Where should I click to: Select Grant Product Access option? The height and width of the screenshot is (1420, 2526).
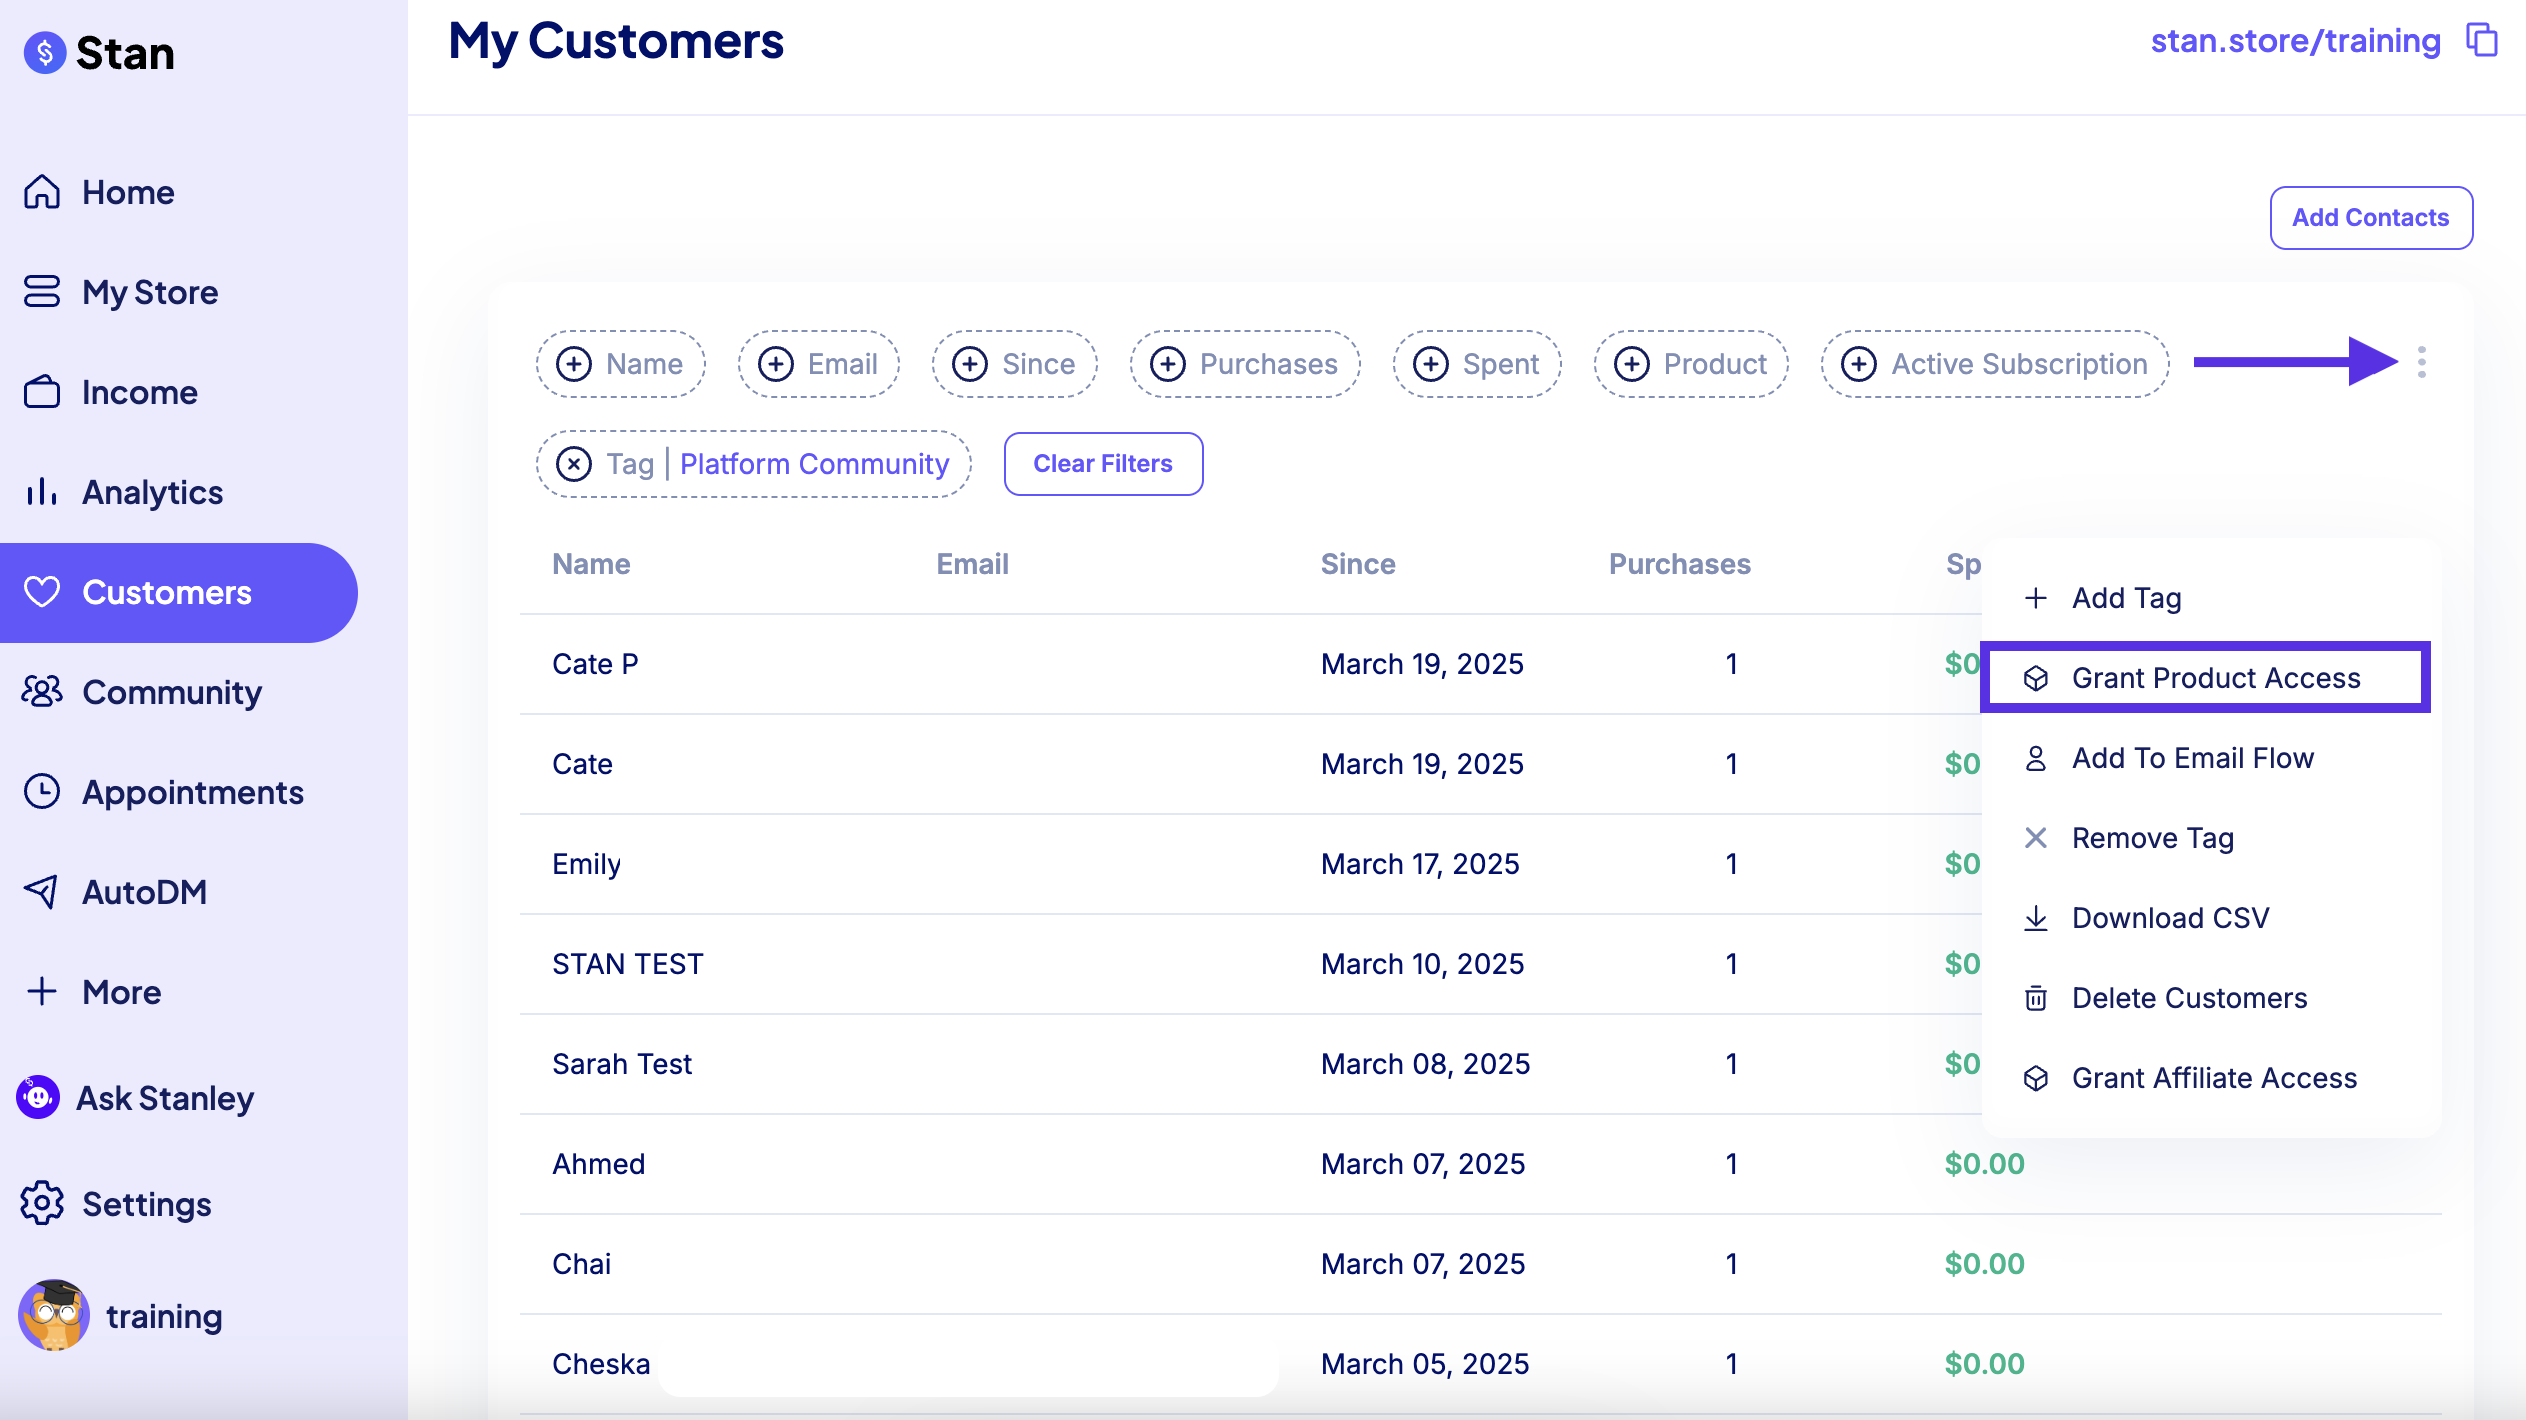[x=2206, y=678]
